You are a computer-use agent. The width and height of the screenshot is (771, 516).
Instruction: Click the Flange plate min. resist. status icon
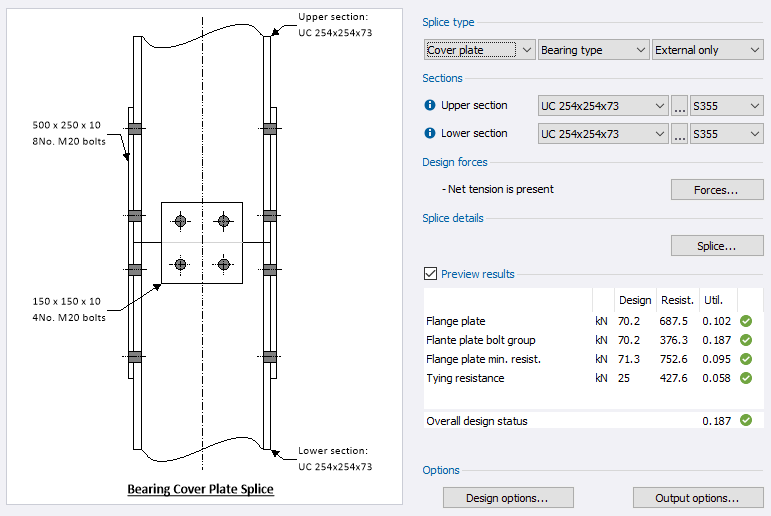[x=746, y=359]
